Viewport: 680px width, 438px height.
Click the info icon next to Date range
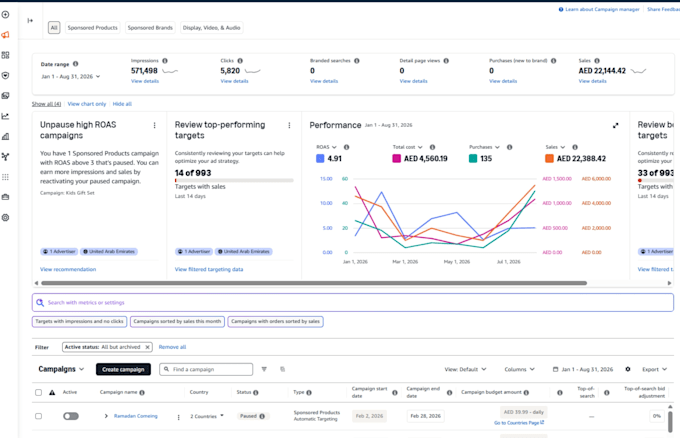click(75, 64)
